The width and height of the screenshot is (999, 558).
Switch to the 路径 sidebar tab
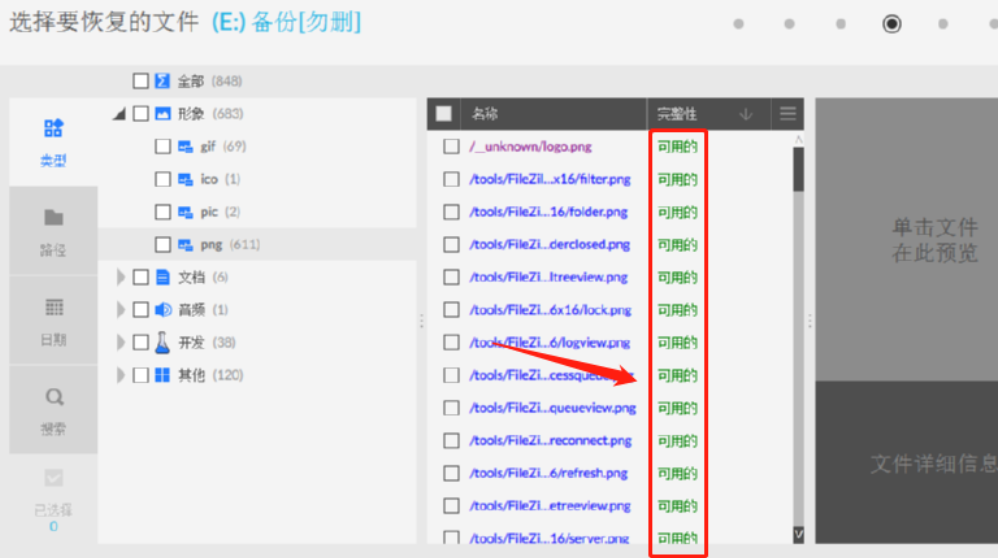[54, 231]
